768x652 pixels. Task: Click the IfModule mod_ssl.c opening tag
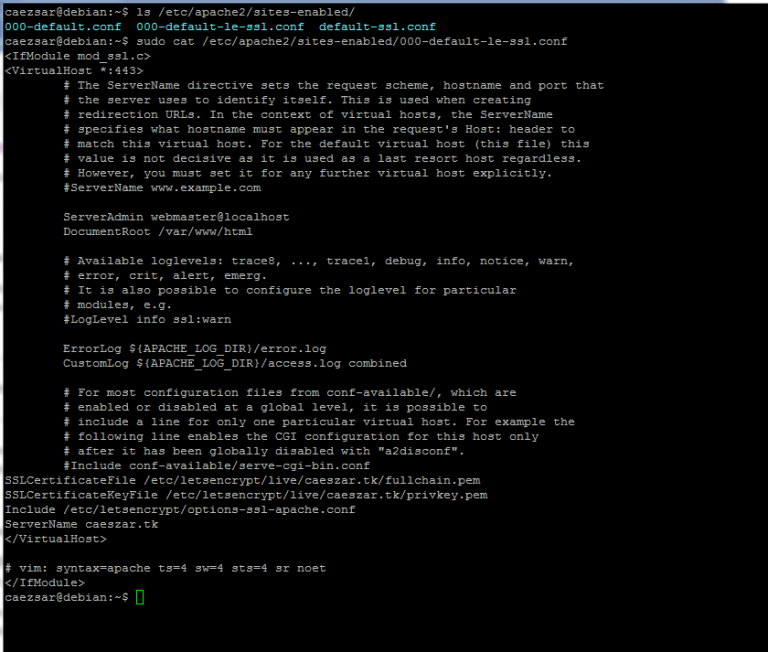(78, 56)
